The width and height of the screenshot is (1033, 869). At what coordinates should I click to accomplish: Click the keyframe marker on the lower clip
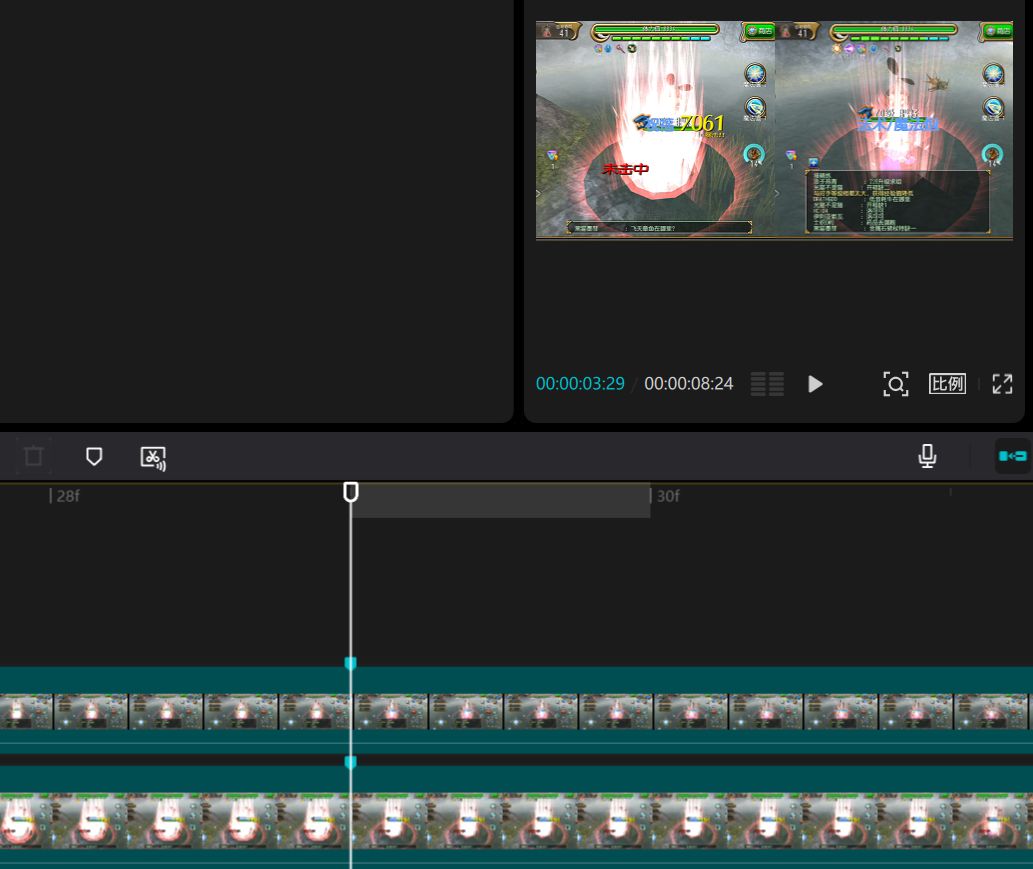point(350,762)
